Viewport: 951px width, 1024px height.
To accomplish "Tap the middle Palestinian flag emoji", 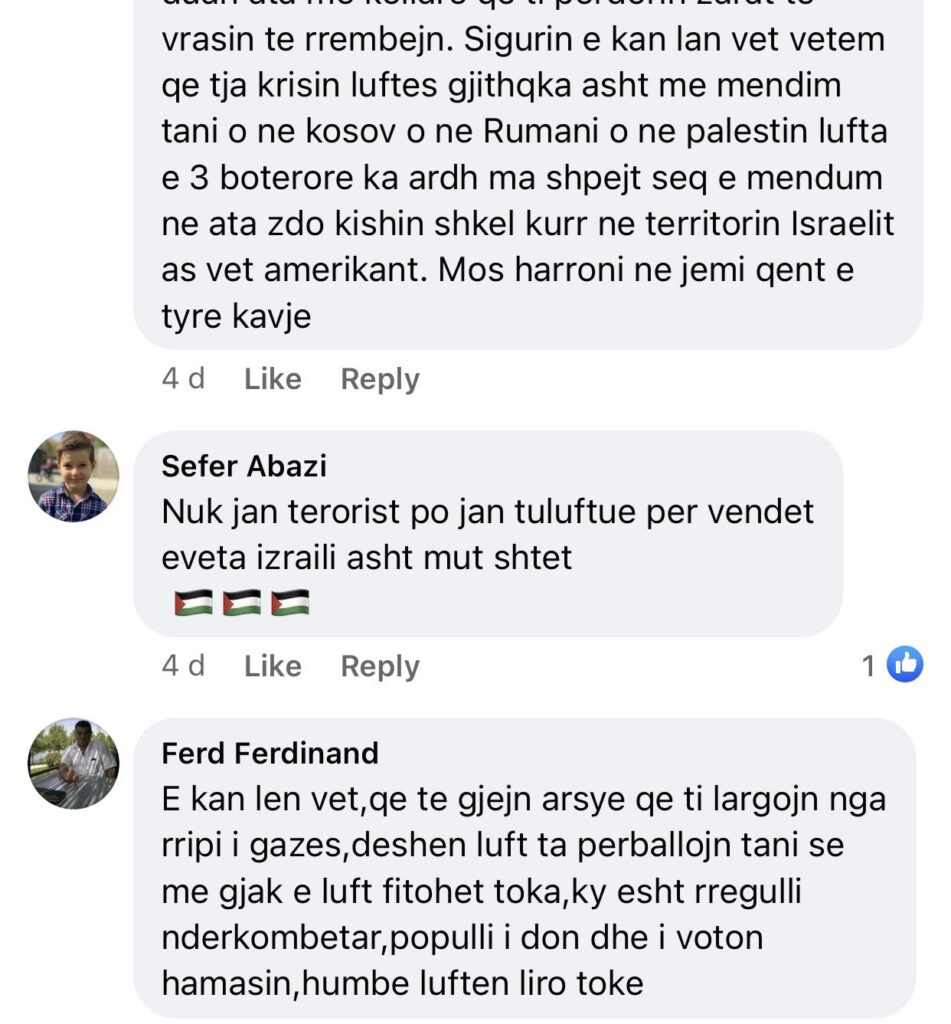I will (x=241, y=603).
